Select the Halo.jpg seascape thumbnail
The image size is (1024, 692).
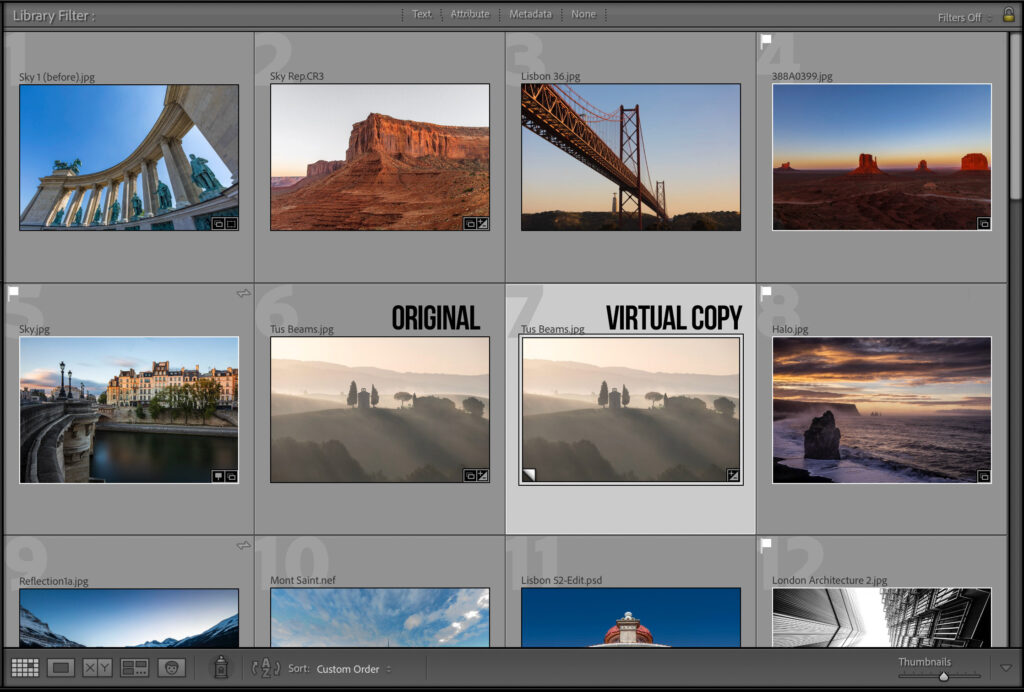tap(882, 410)
